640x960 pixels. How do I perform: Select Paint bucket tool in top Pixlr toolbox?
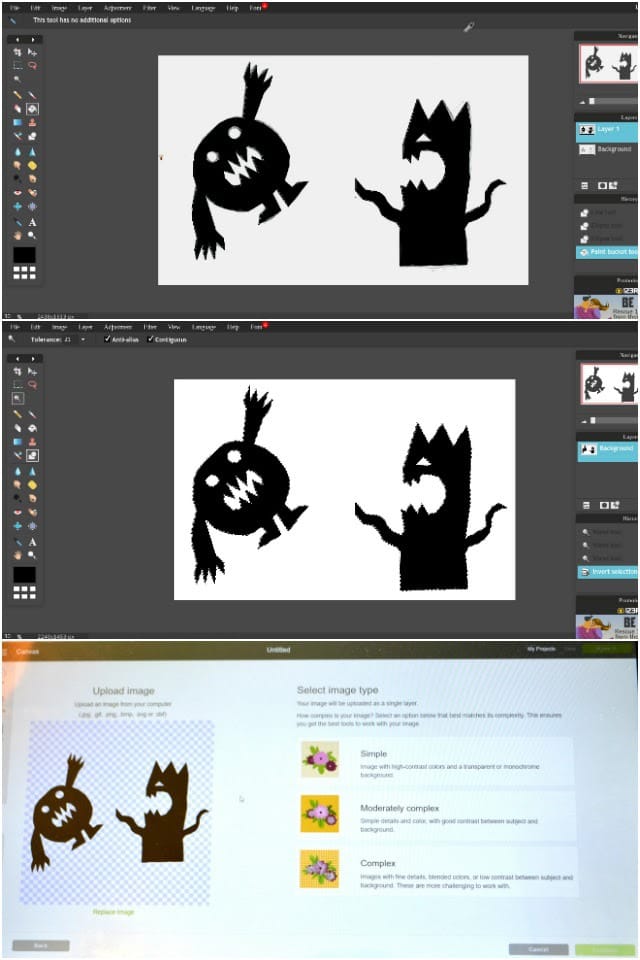tap(32, 109)
